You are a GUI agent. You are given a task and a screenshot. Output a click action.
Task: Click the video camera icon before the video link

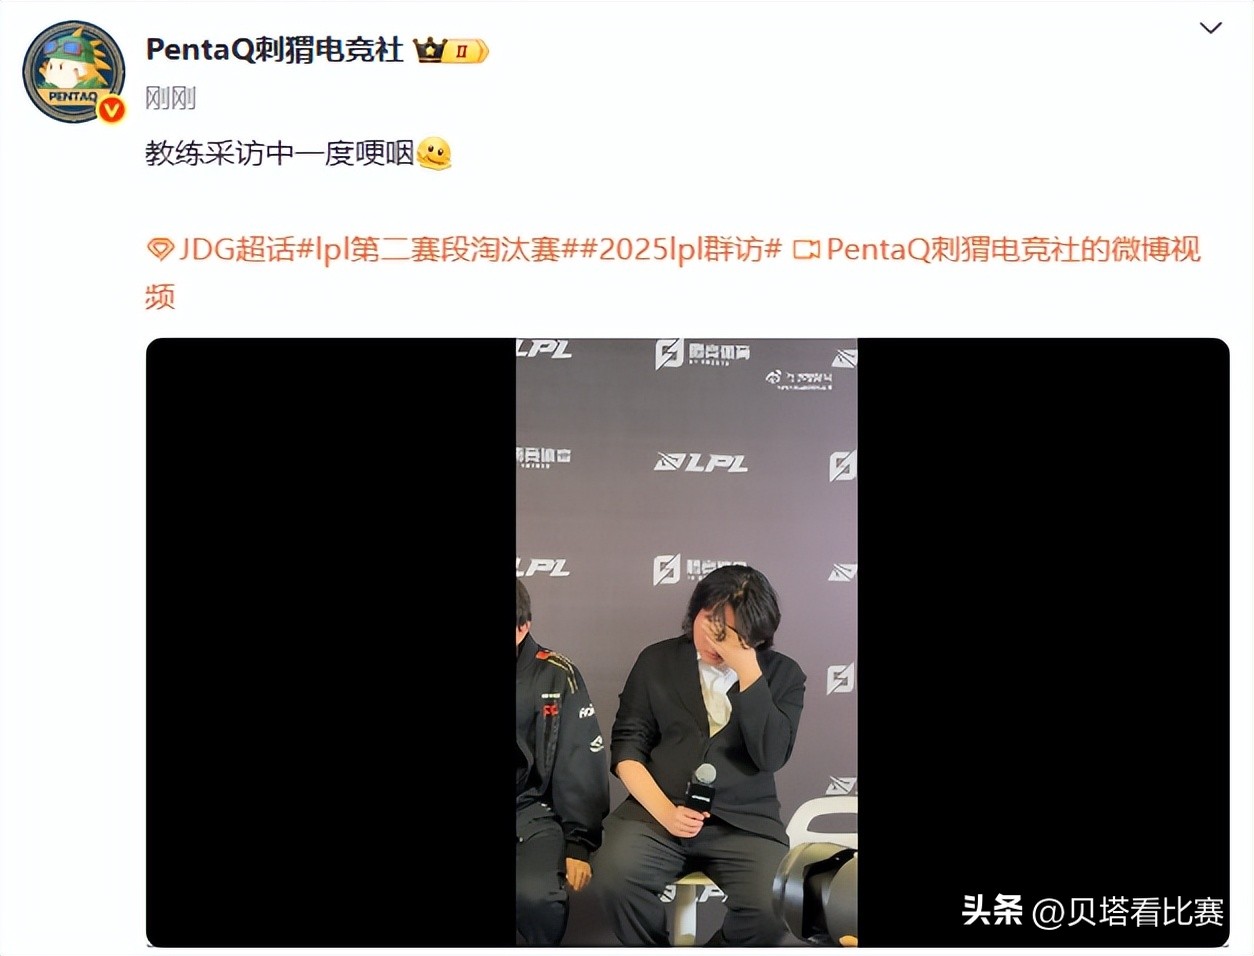[806, 249]
